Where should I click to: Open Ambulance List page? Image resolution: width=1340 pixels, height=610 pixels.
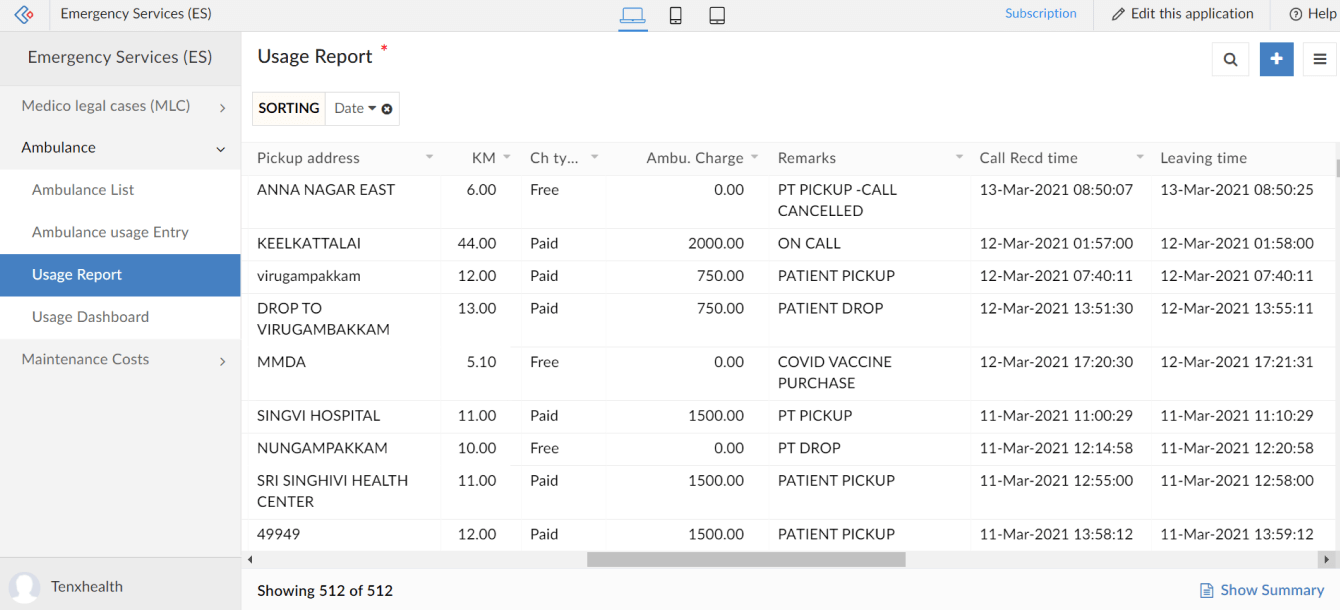[83, 190]
